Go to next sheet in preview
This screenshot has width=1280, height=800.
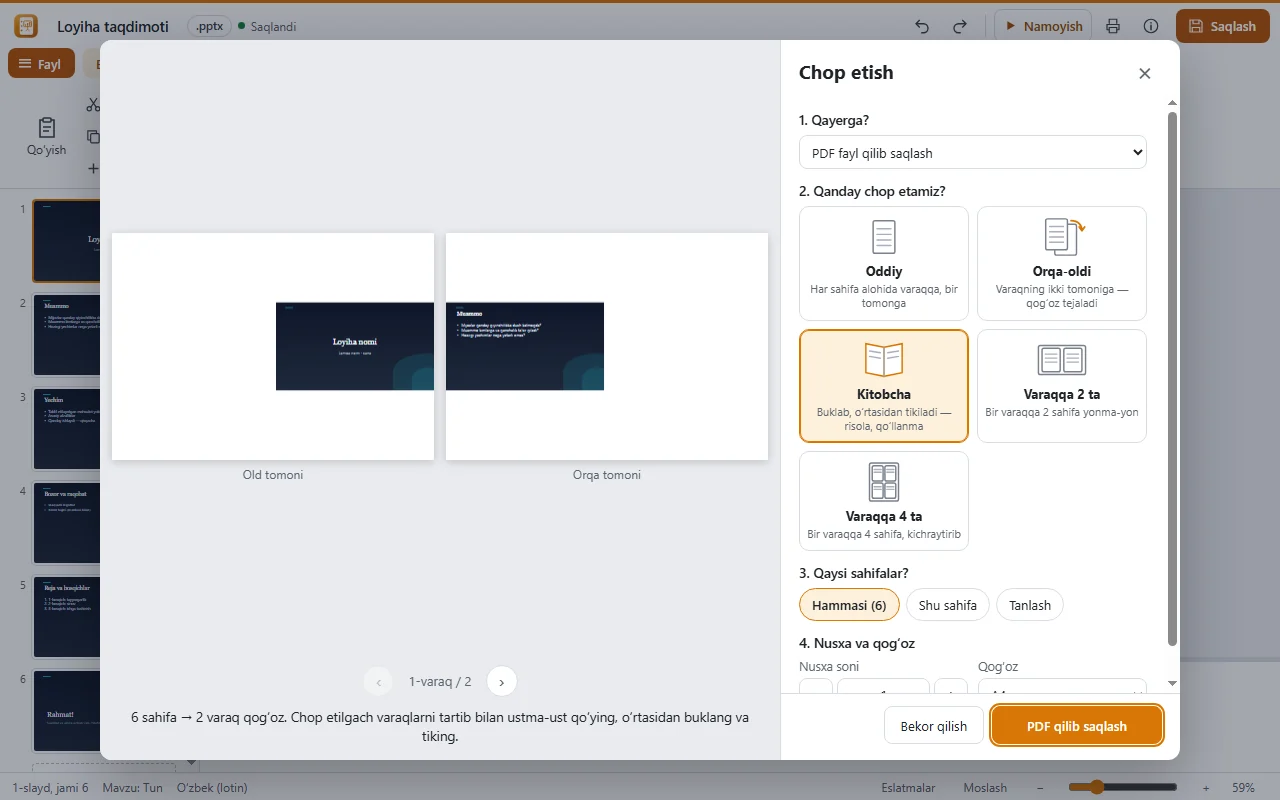click(502, 682)
